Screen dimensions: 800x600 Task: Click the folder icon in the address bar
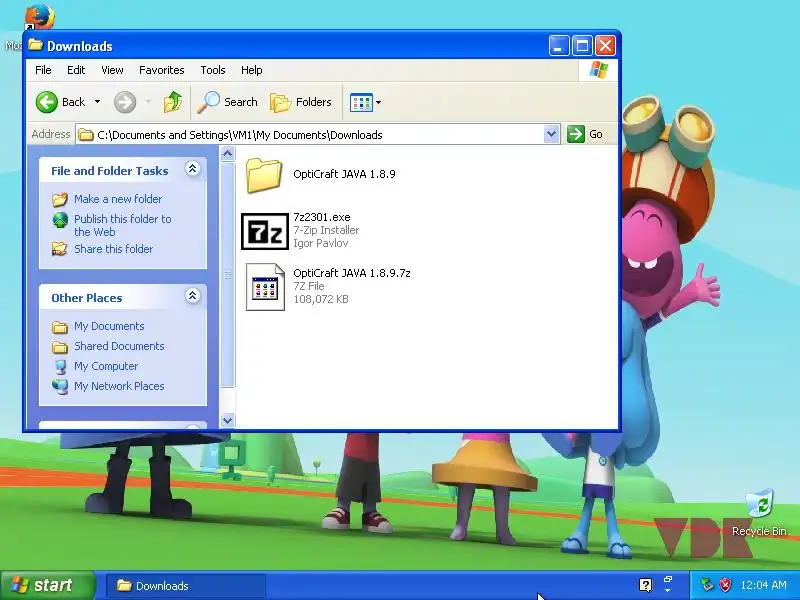click(x=86, y=135)
